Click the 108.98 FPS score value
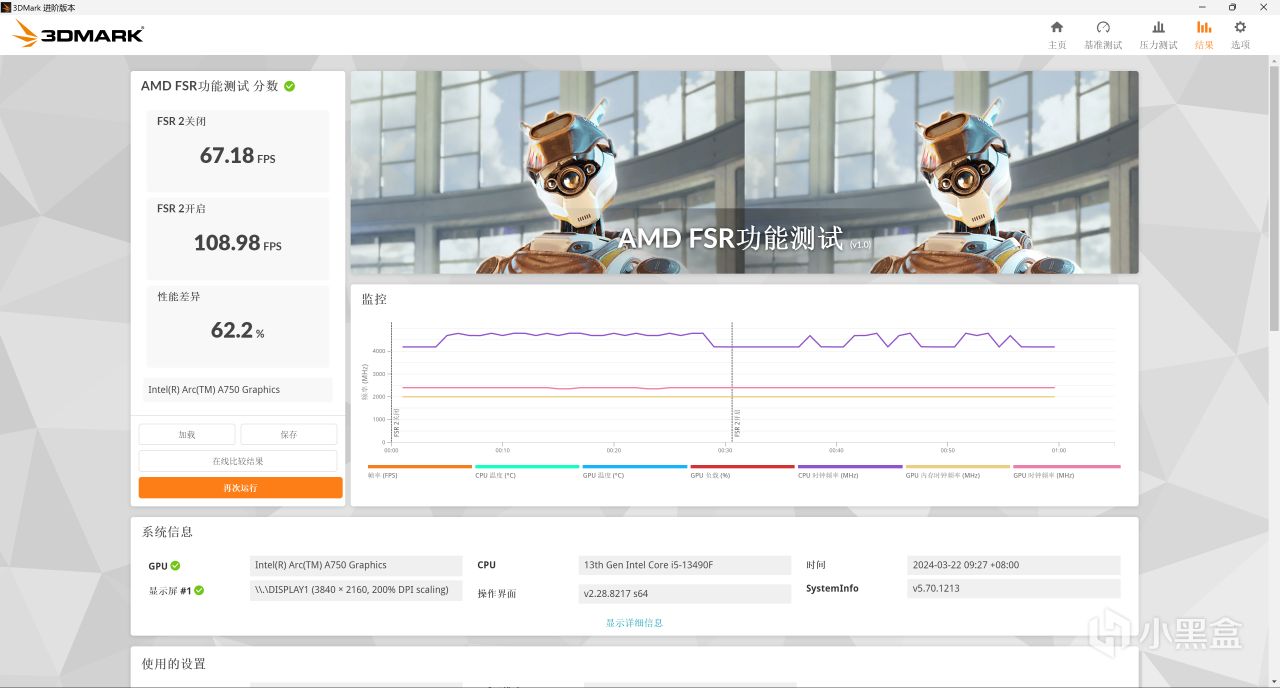Screen dimensions: 1280x688 (237, 243)
